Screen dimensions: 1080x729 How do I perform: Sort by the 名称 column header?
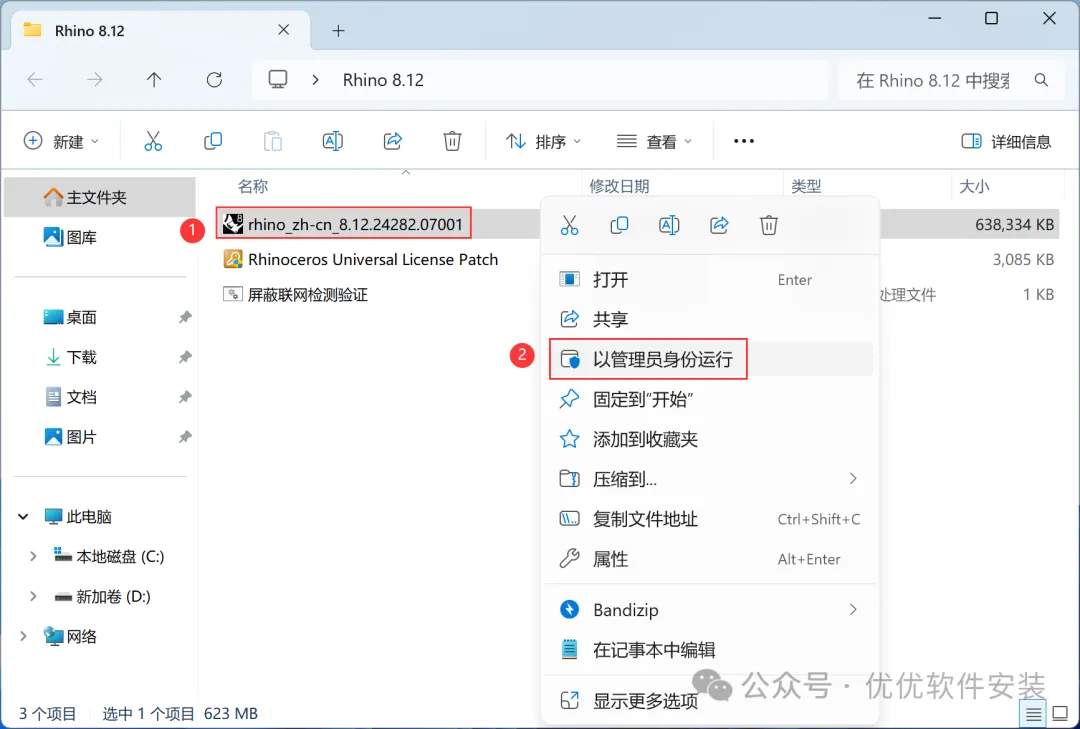[x=253, y=186]
